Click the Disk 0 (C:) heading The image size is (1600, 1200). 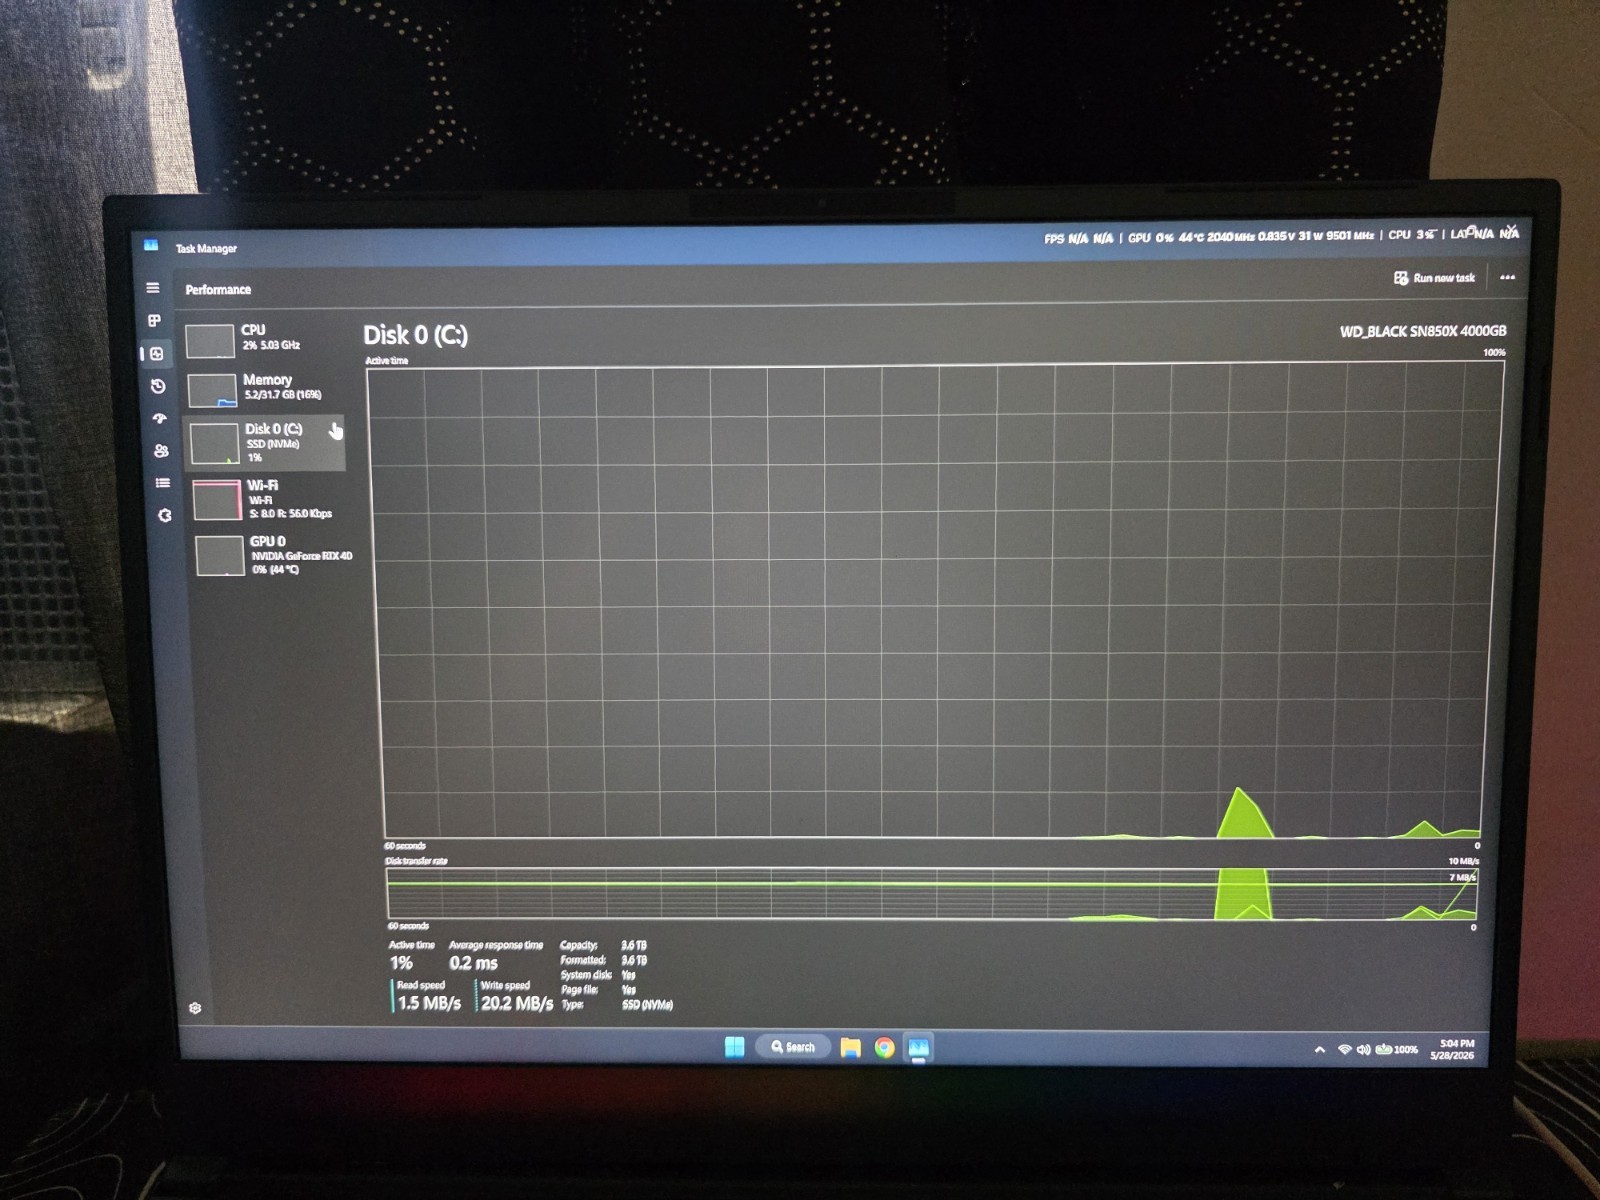click(415, 335)
